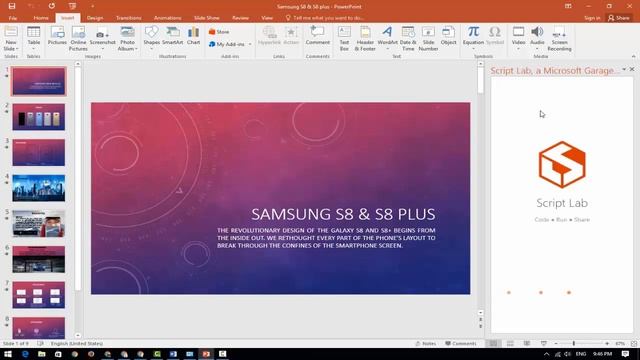Image resolution: width=640 pixels, height=360 pixels.
Task: Insert an Object
Action: (448, 35)
